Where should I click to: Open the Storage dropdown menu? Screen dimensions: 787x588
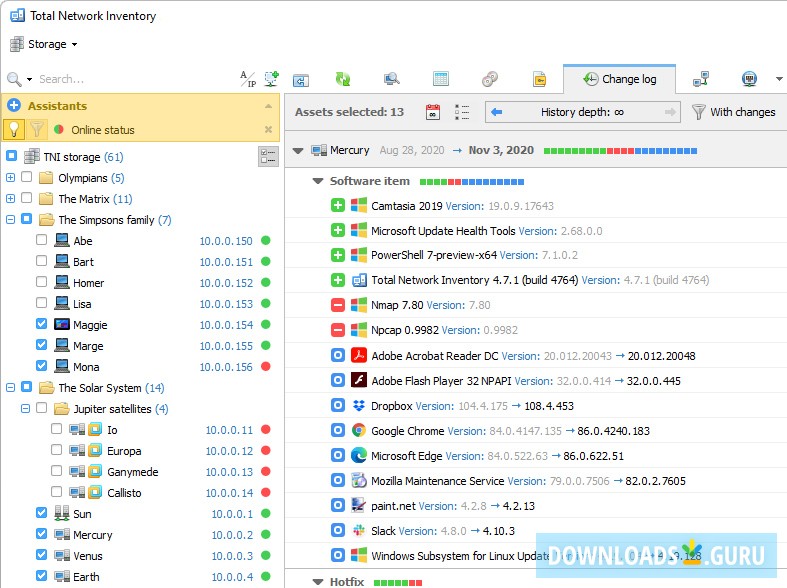pyautogui.click(x=45, y=44)
